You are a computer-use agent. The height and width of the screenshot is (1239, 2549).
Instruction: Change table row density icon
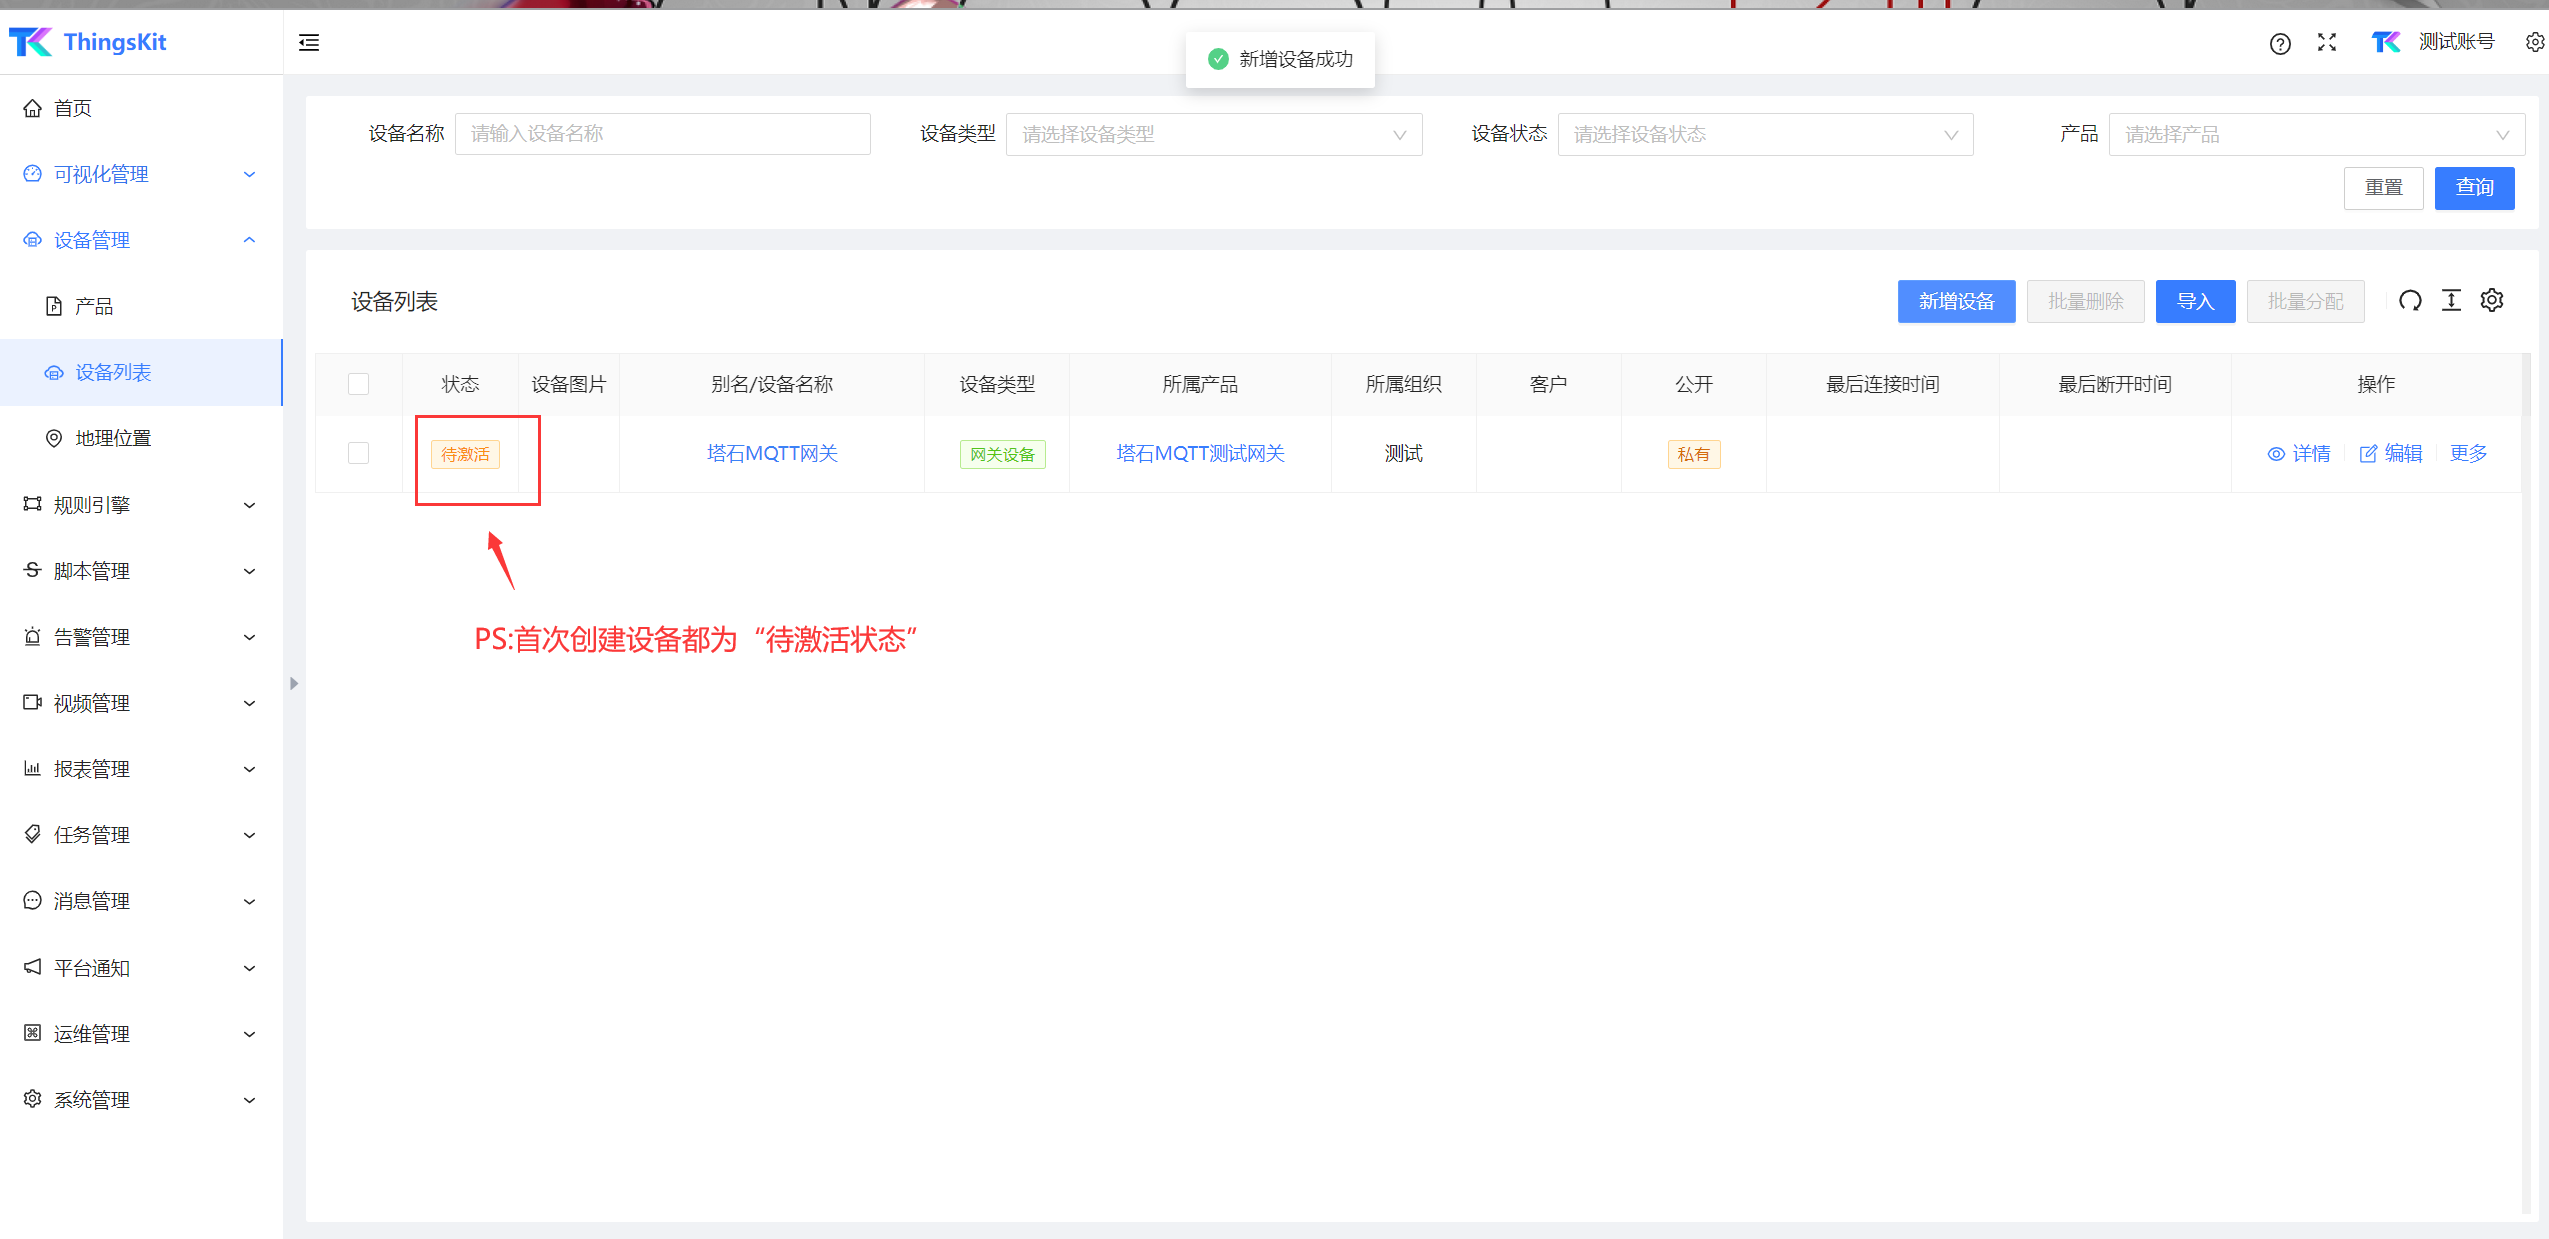coord(2451,301)
